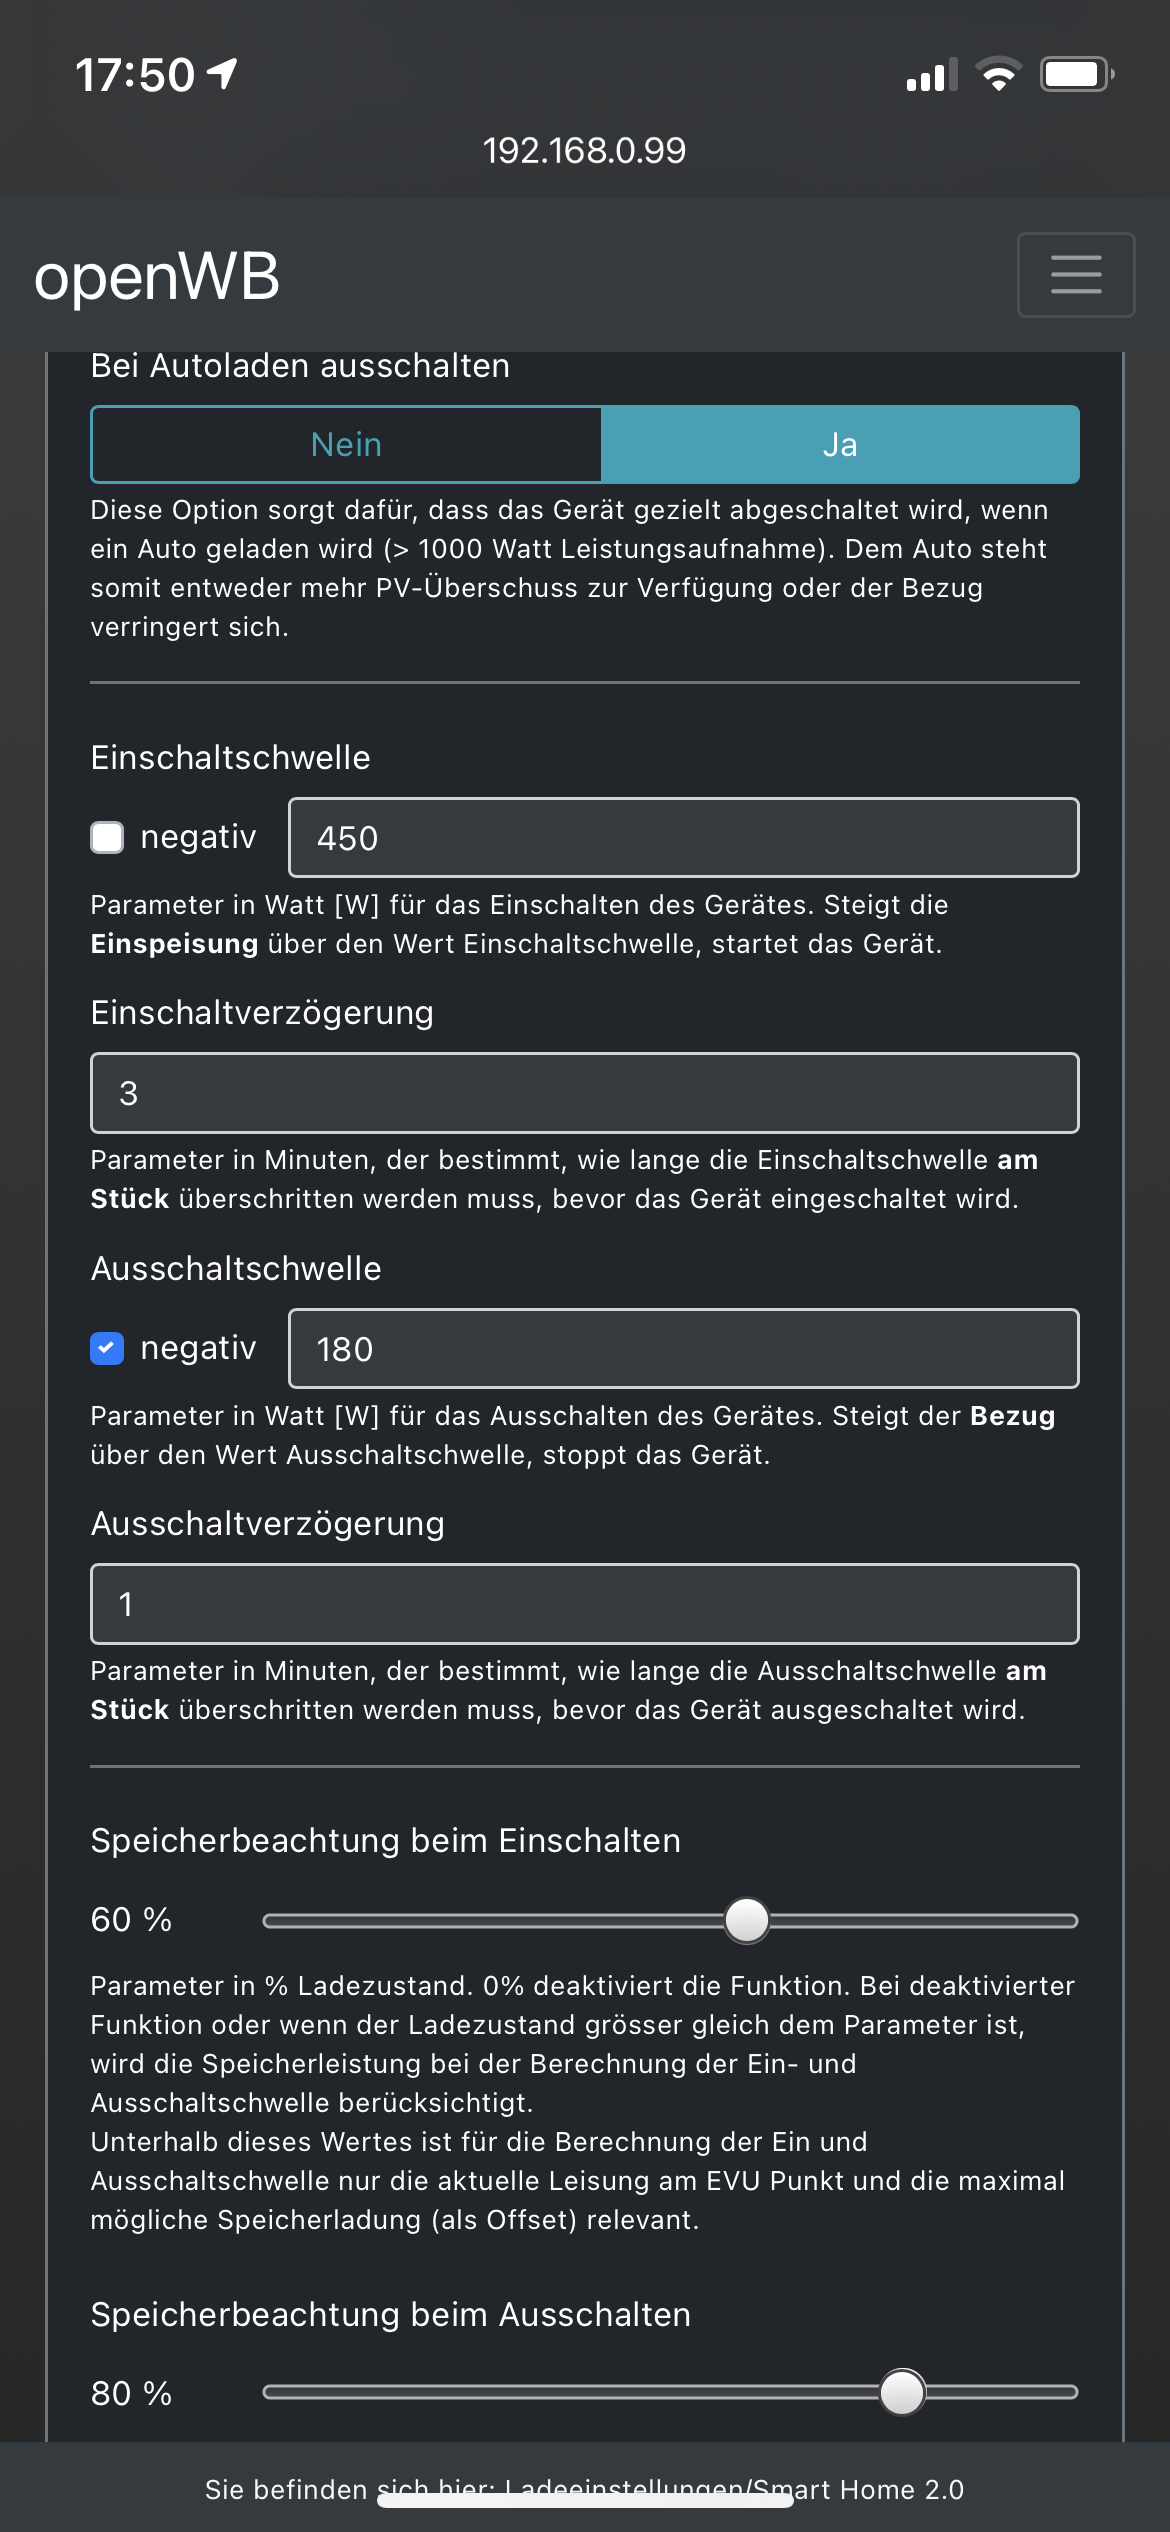
Task: Uncheck negativ checkbox for Ausschaltschwelle
Action: [107, 1348]
